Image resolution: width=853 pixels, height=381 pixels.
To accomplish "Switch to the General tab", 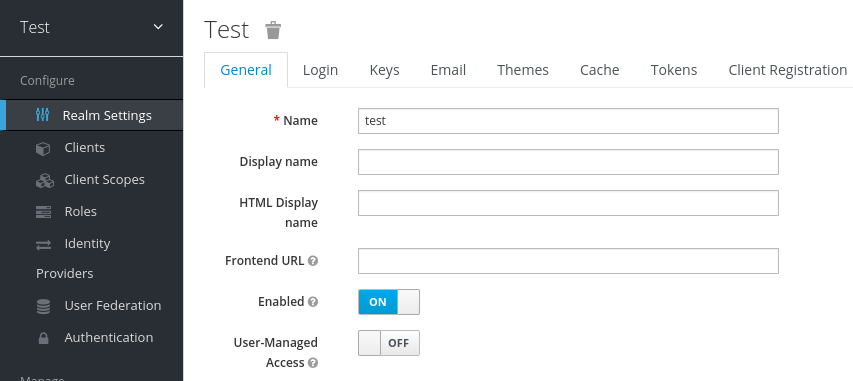I will (x=246, y=70).
